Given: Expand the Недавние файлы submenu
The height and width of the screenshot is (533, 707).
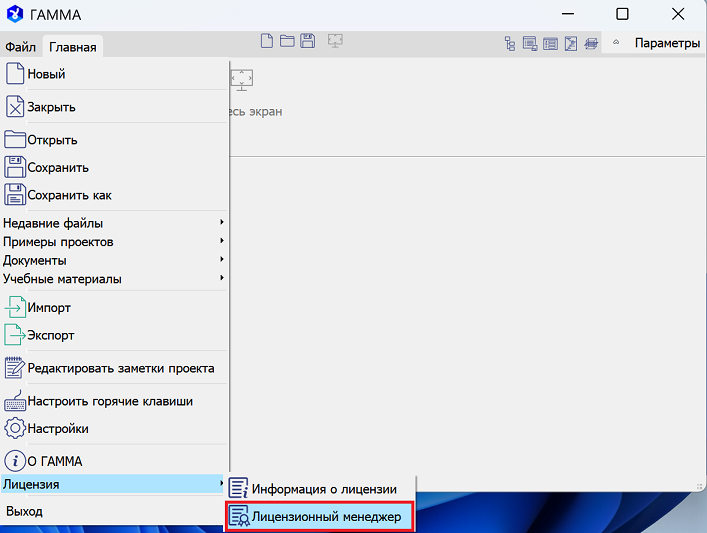Looking at the screenshot, I should click(112, 223).
